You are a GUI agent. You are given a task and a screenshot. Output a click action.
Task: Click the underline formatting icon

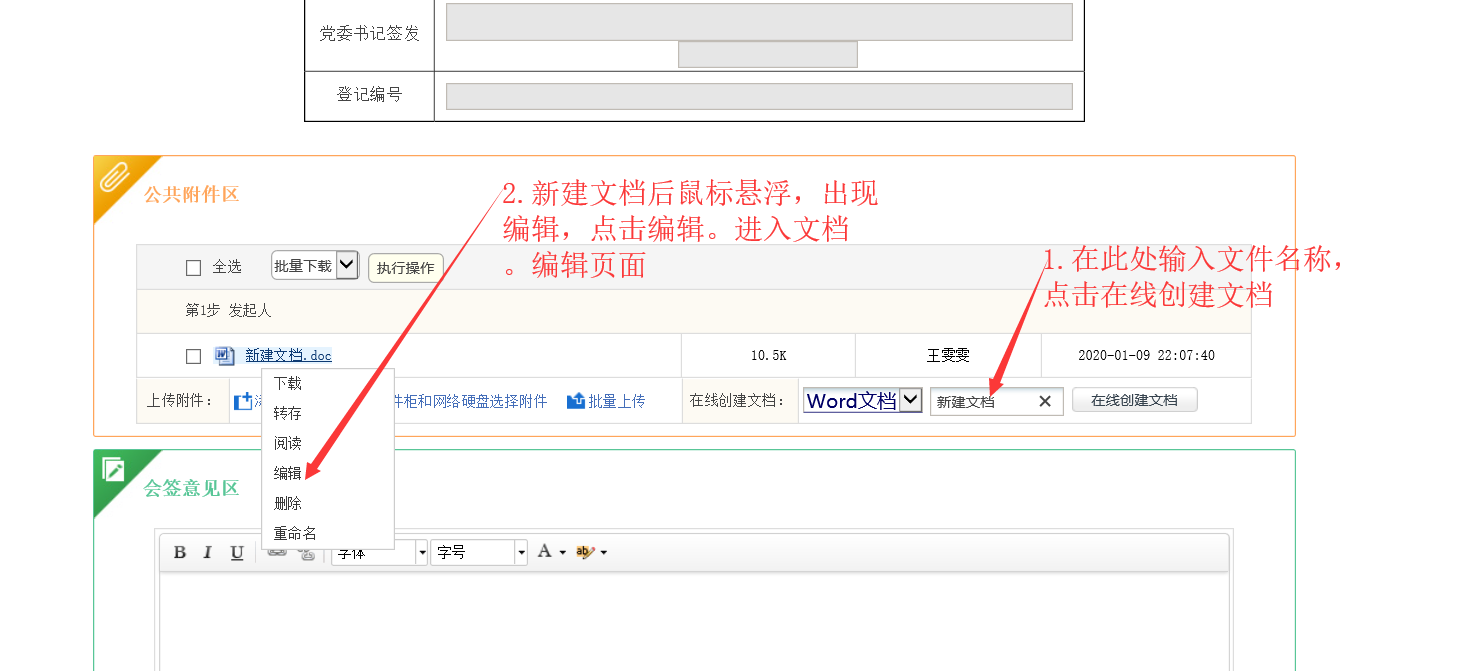pos(237,552)
